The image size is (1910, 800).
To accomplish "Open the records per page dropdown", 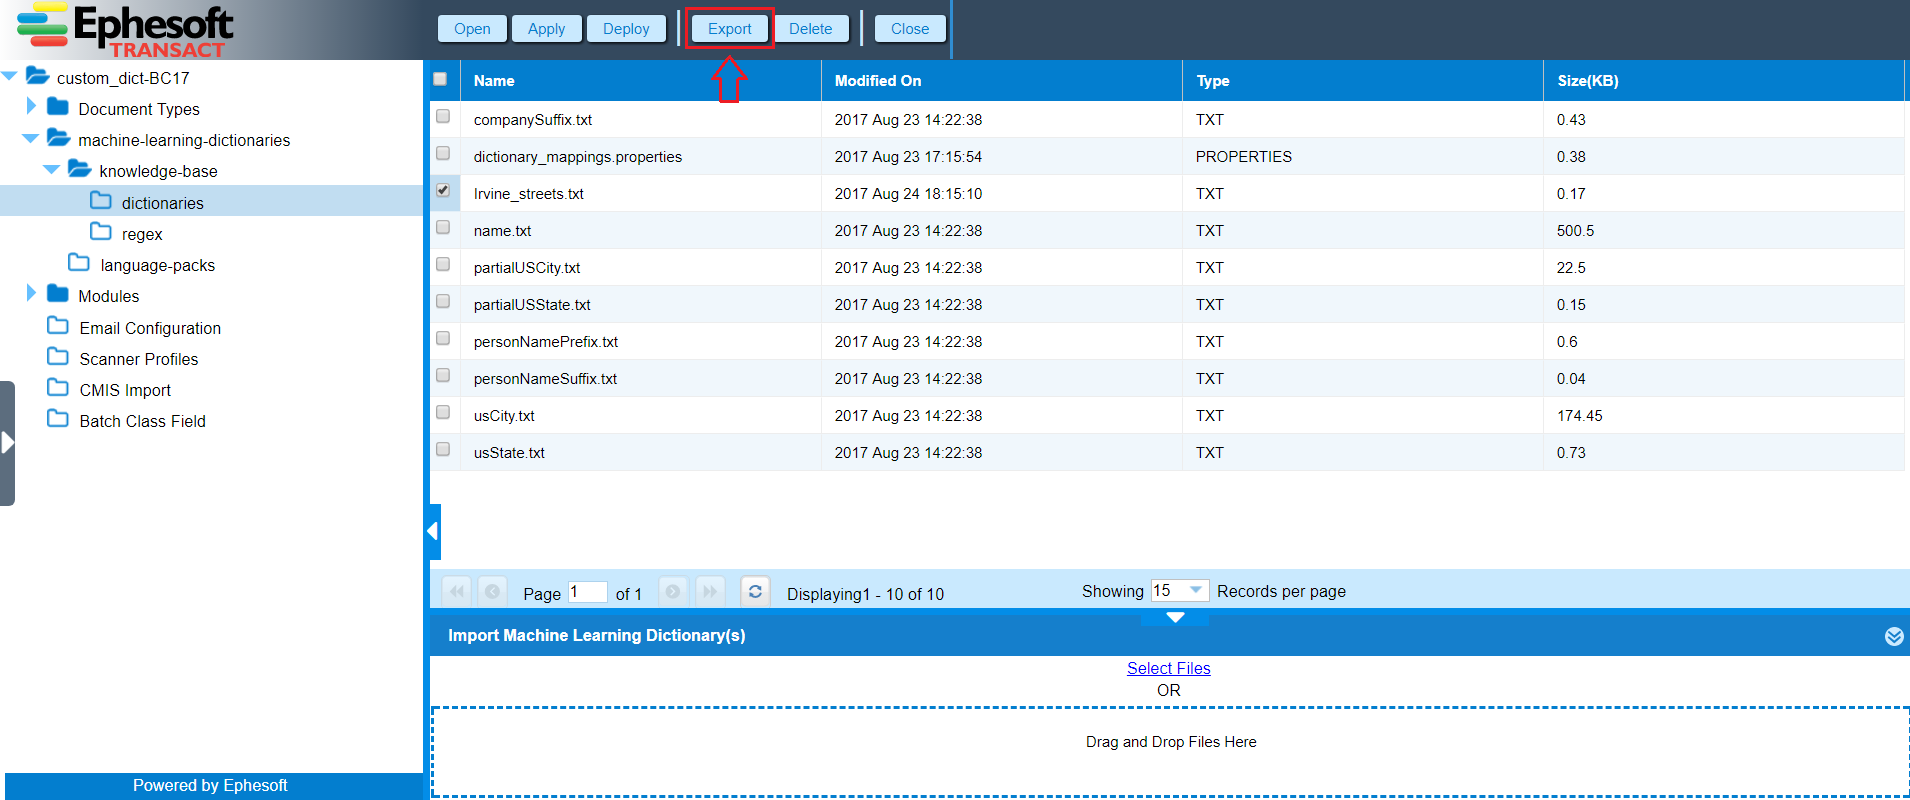I will click(x=1195, y=590).
